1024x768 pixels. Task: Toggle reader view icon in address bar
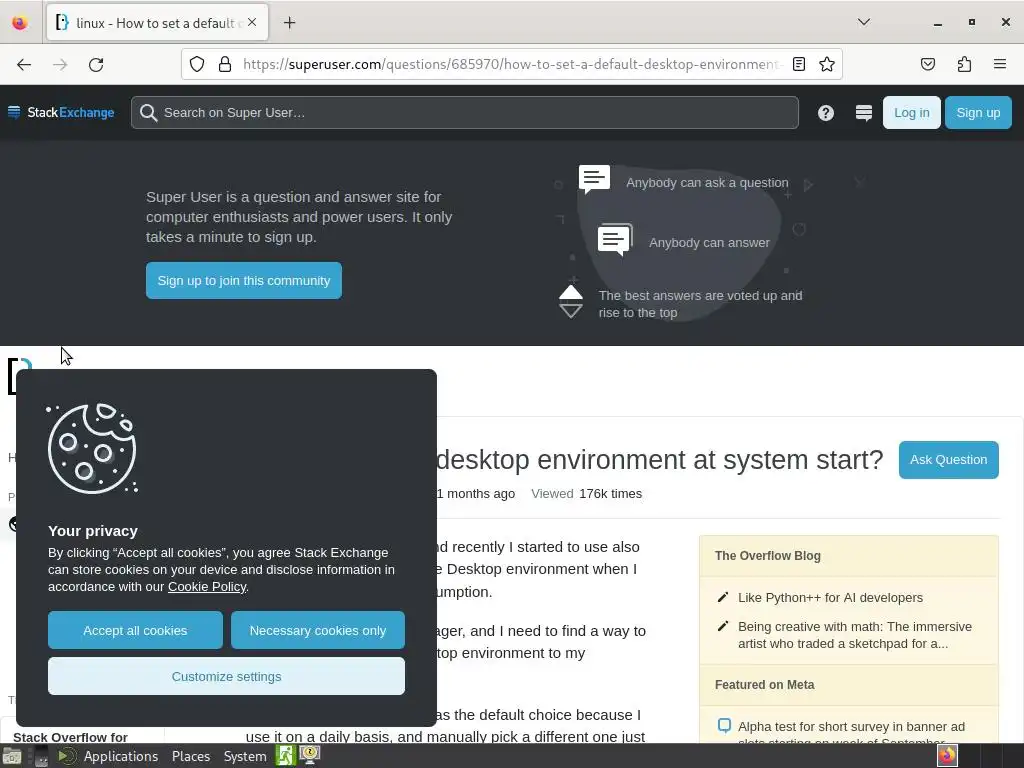click(799, 64)
